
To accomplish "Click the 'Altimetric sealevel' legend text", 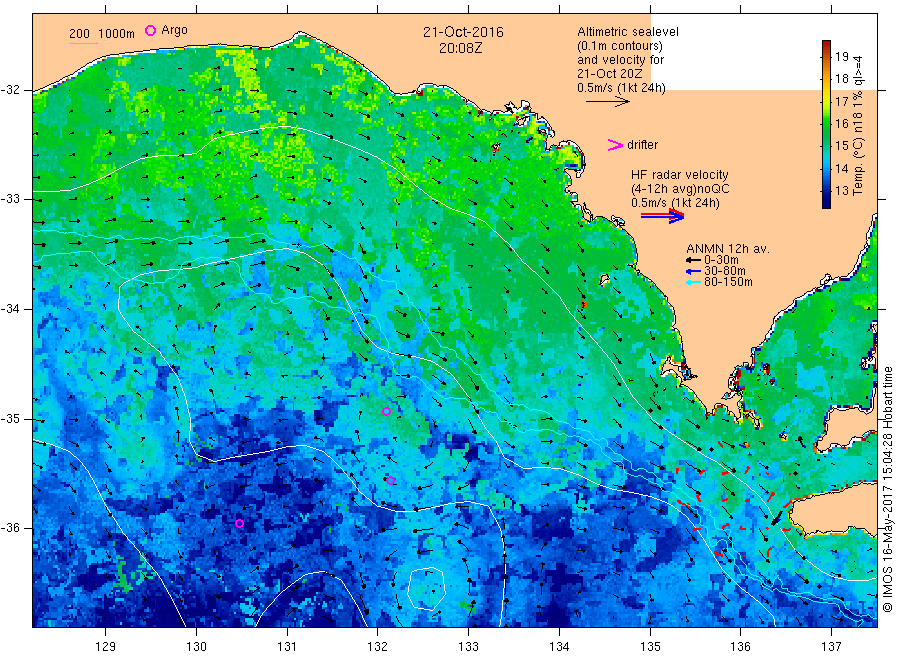I will point(628,32).
